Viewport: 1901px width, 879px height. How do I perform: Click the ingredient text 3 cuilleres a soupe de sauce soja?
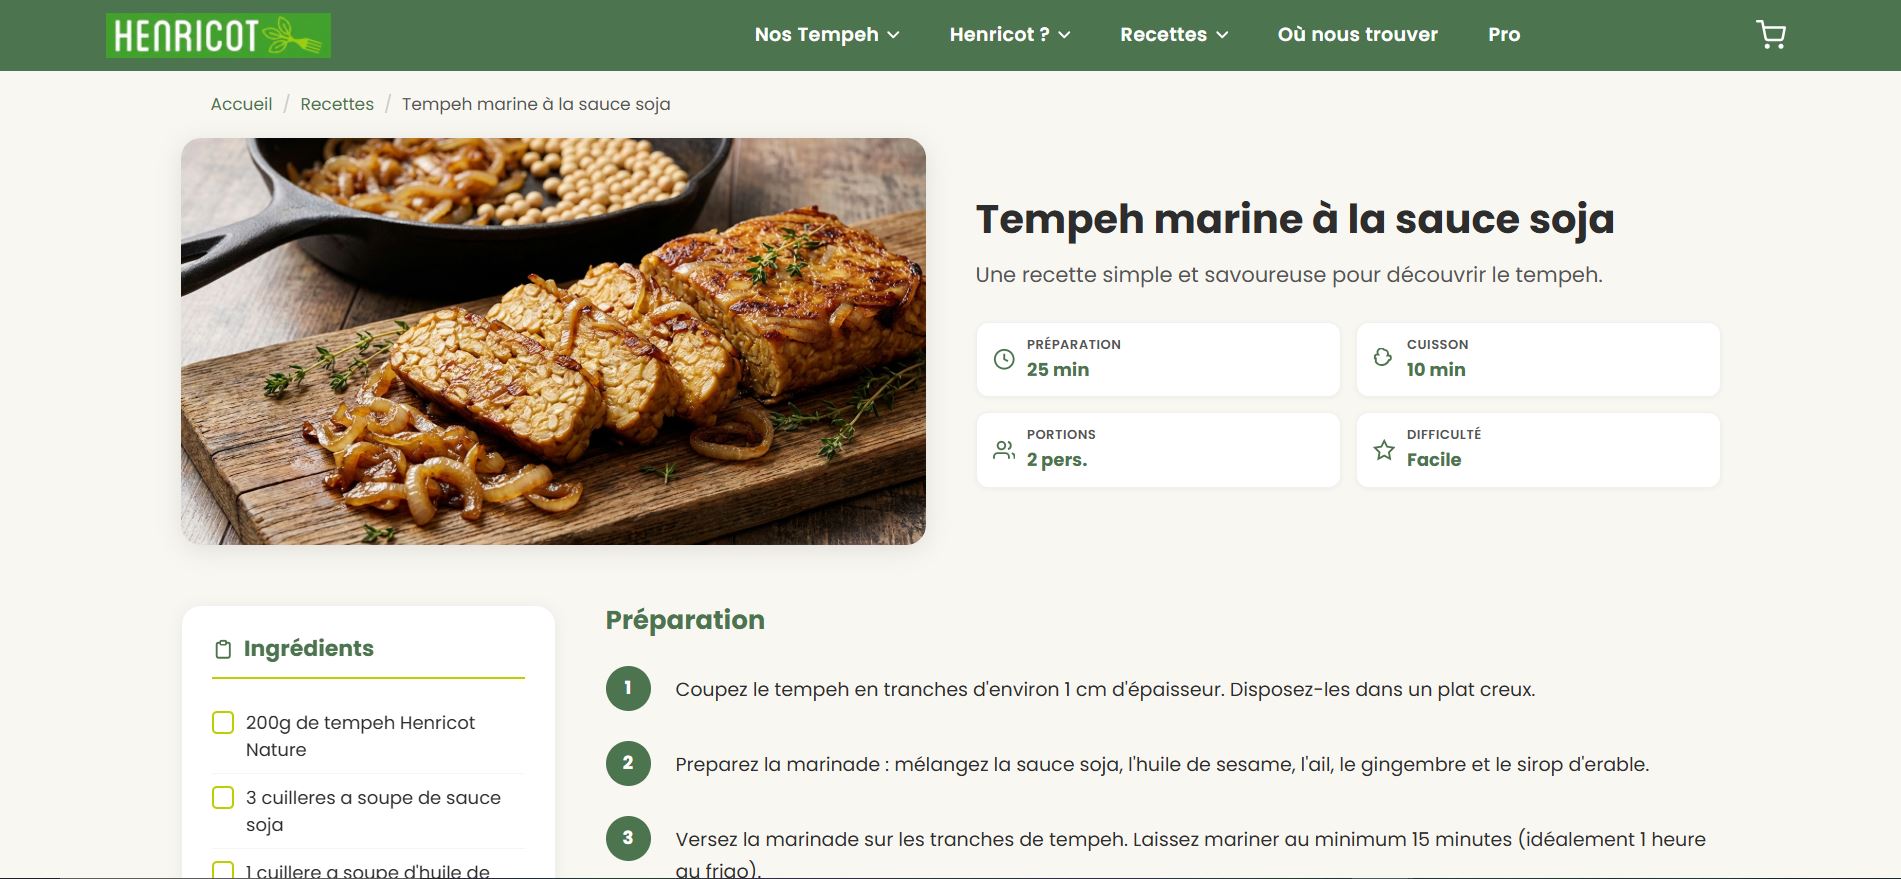[x=373, y=811]
